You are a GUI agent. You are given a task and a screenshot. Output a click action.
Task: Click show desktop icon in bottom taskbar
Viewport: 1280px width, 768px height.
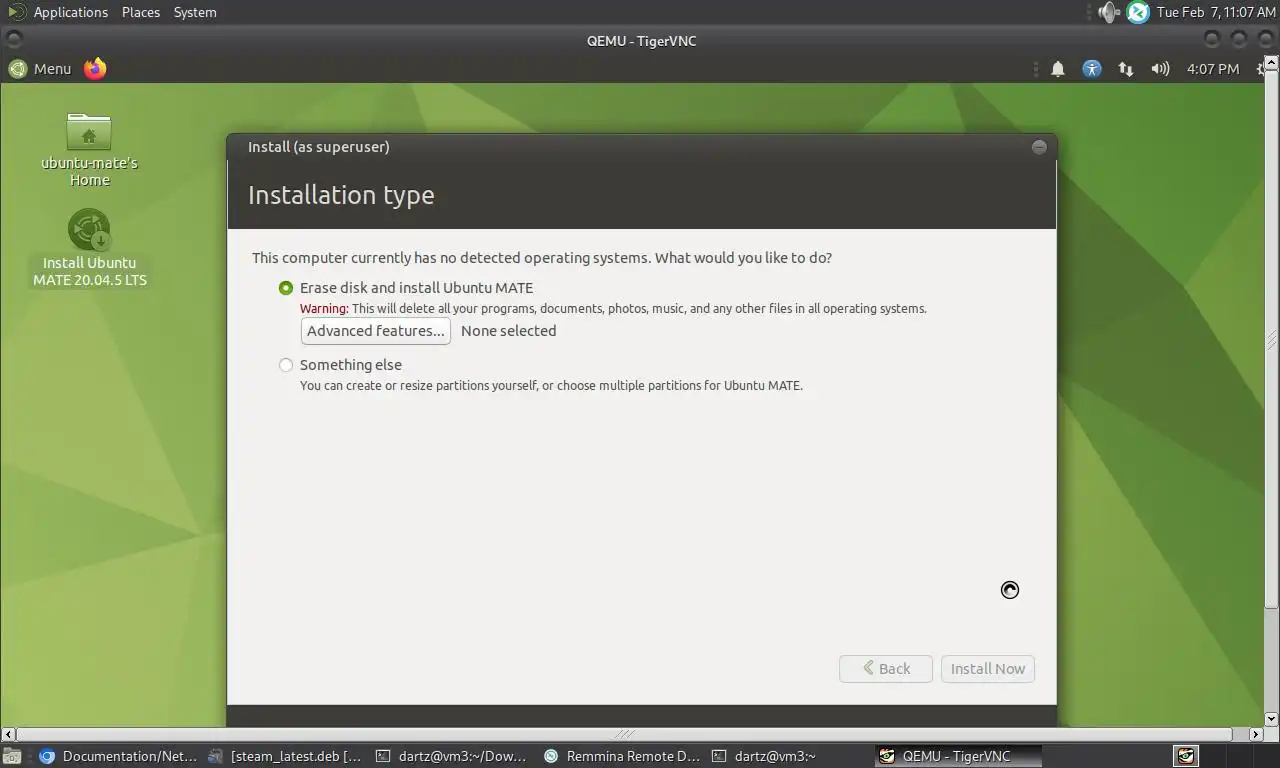pyautogui.click(x=12, y=756)
